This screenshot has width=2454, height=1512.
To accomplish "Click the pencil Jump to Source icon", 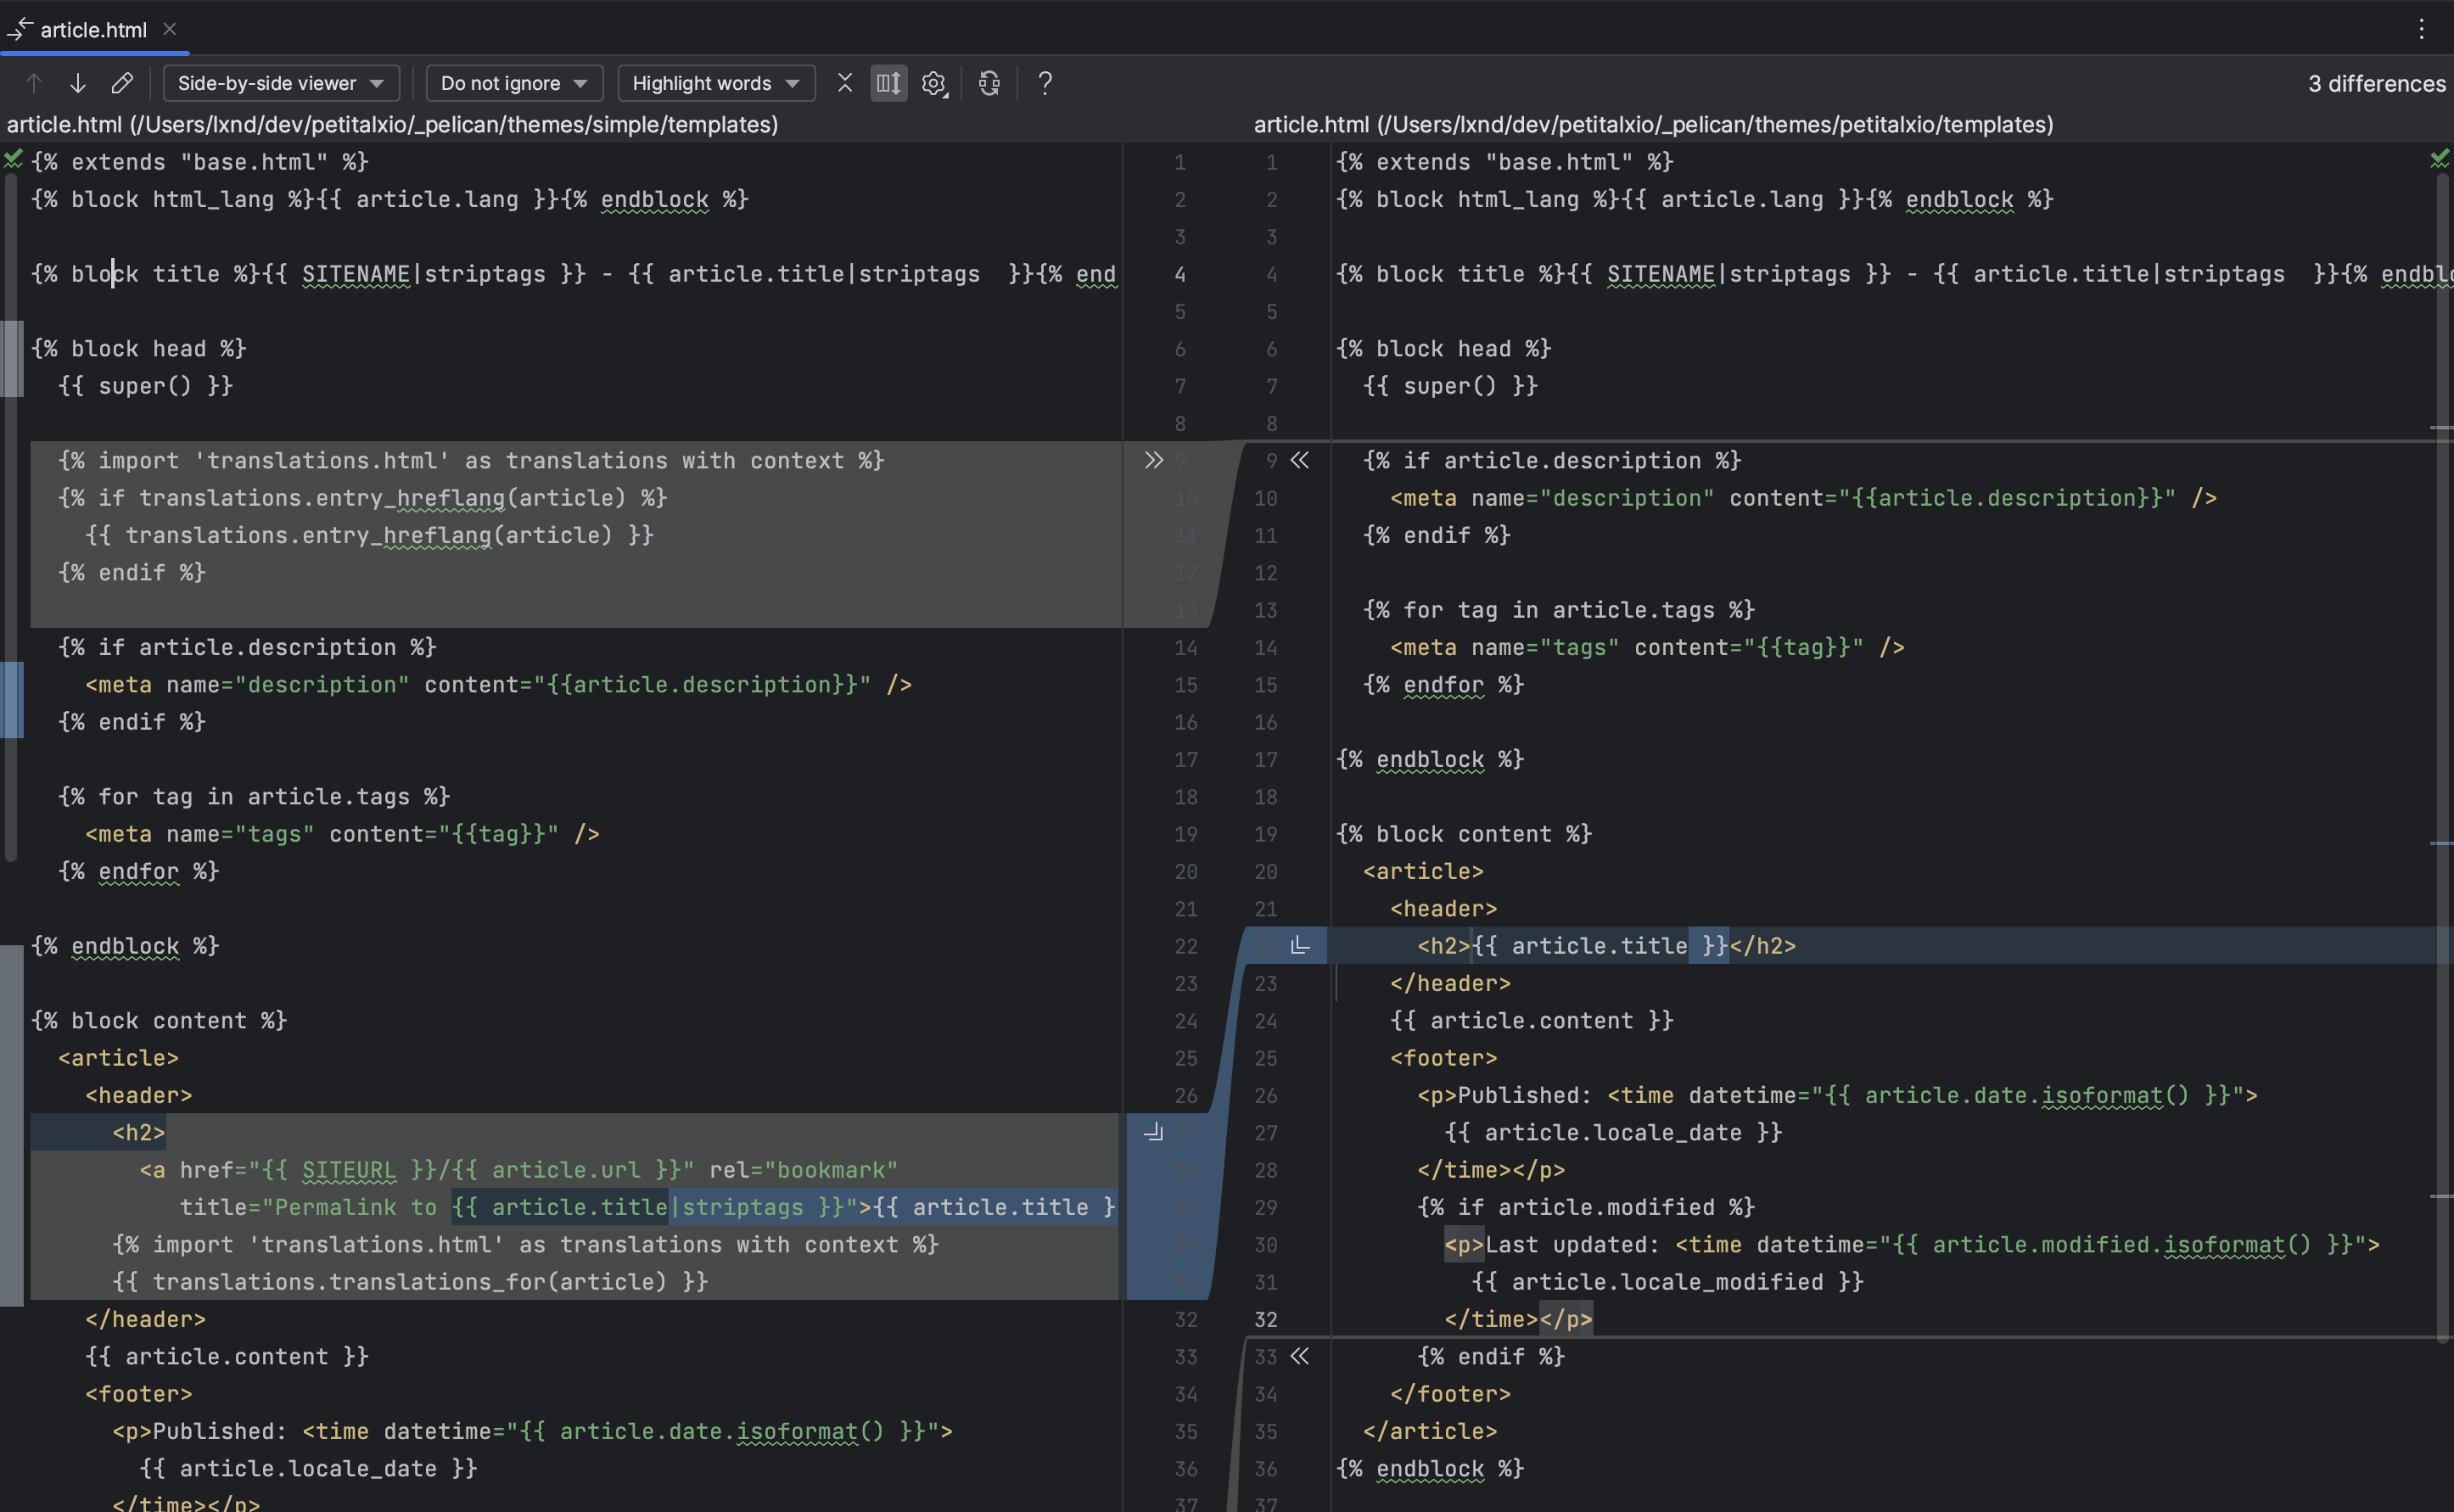I will pyautogui.click(x=122, y=83).
